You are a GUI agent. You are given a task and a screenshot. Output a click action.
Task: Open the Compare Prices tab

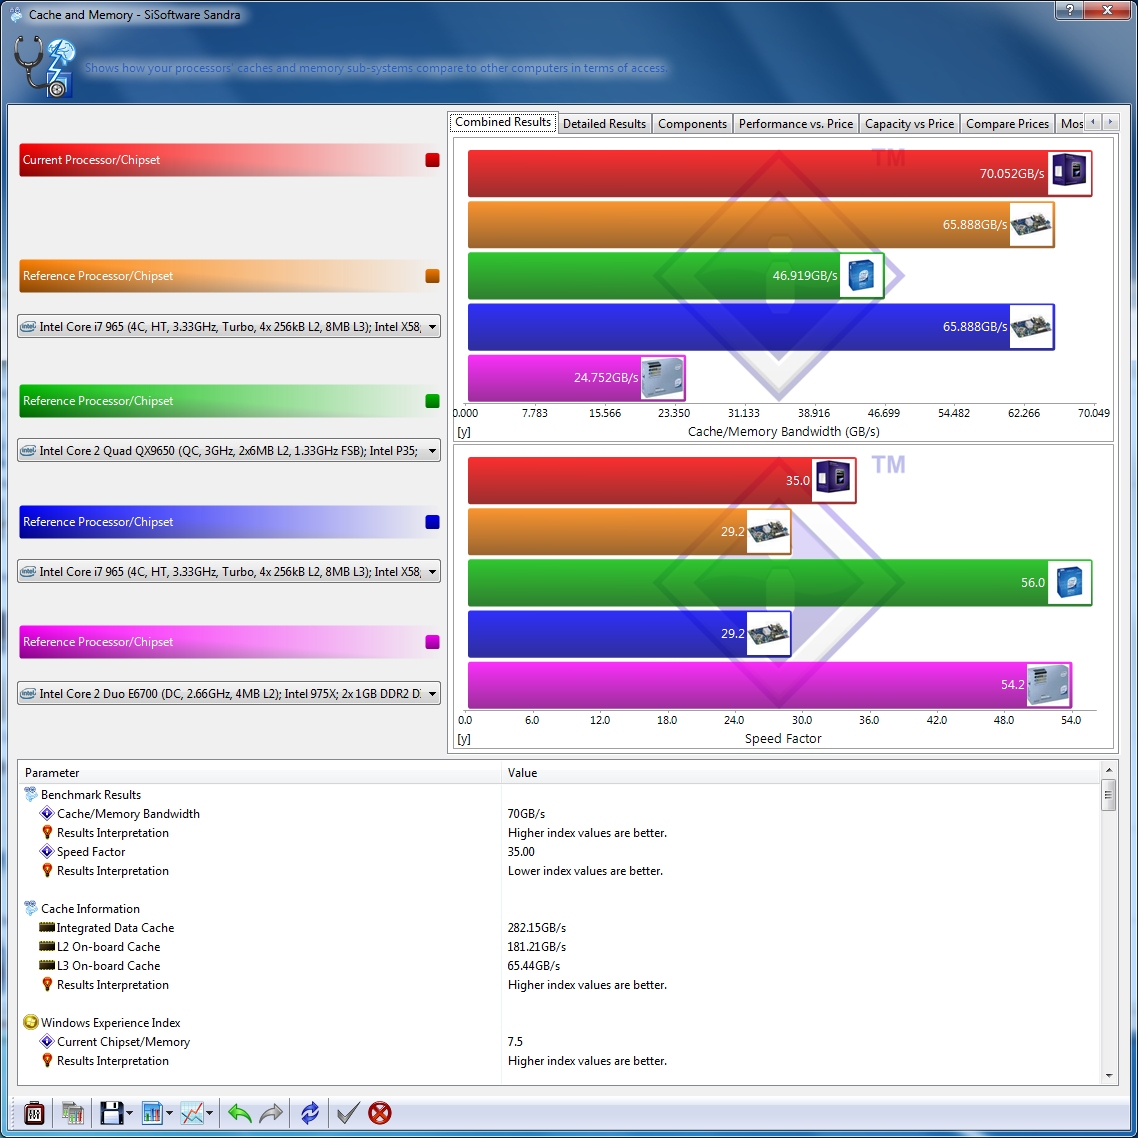click(x=1007, y=123)
